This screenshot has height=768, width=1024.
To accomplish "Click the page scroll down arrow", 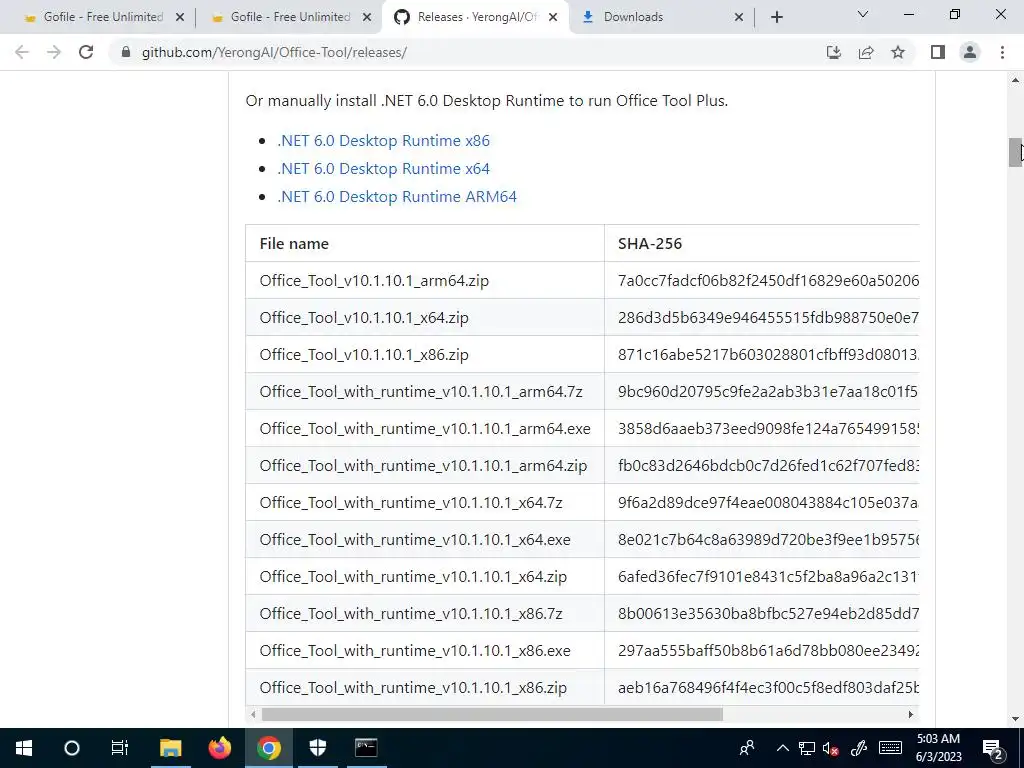I will (x=1016, y=719).
